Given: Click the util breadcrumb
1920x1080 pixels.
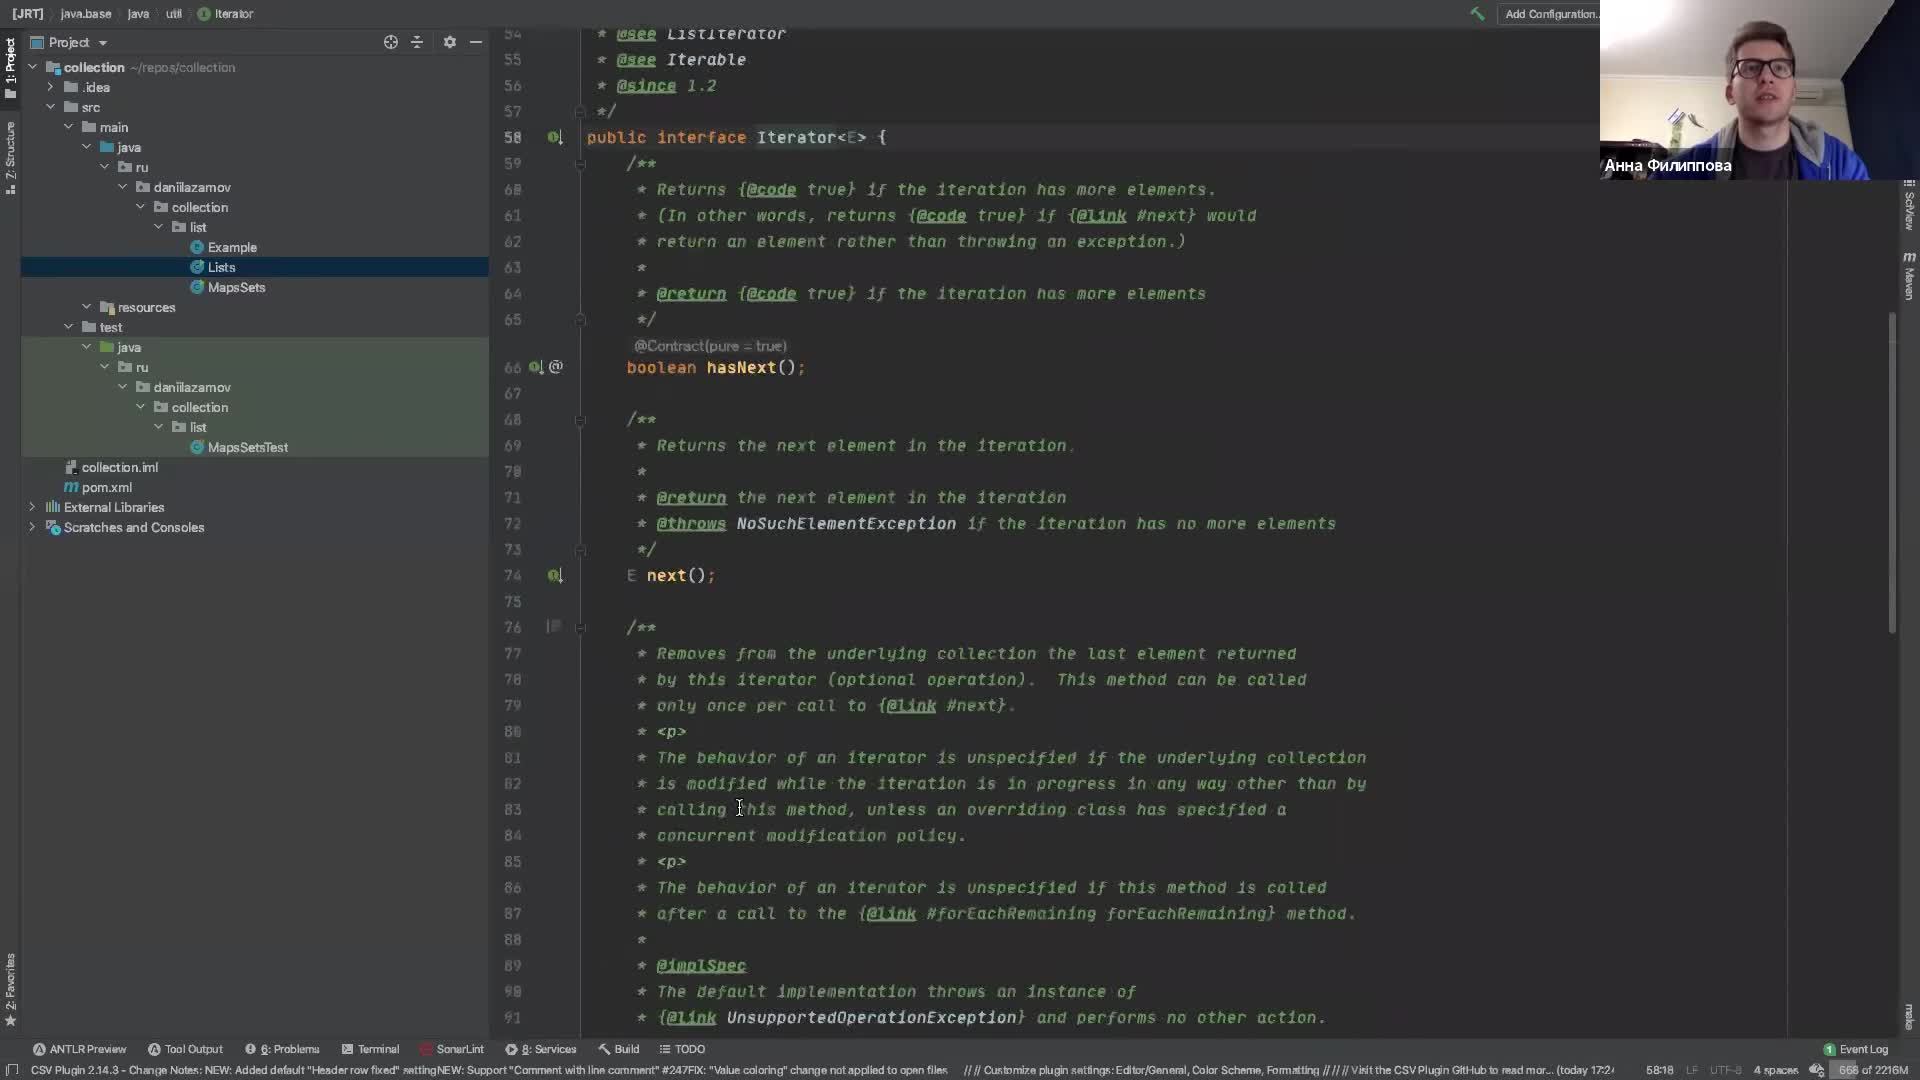Looking at the screenshot, I should [x=174, y=14].
